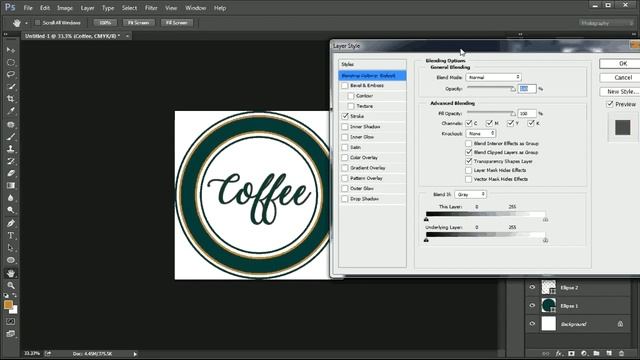The height and width of the screenshot is (360, 640).
Task: Open tool preset picker arrow
Action: pos(26,23)
